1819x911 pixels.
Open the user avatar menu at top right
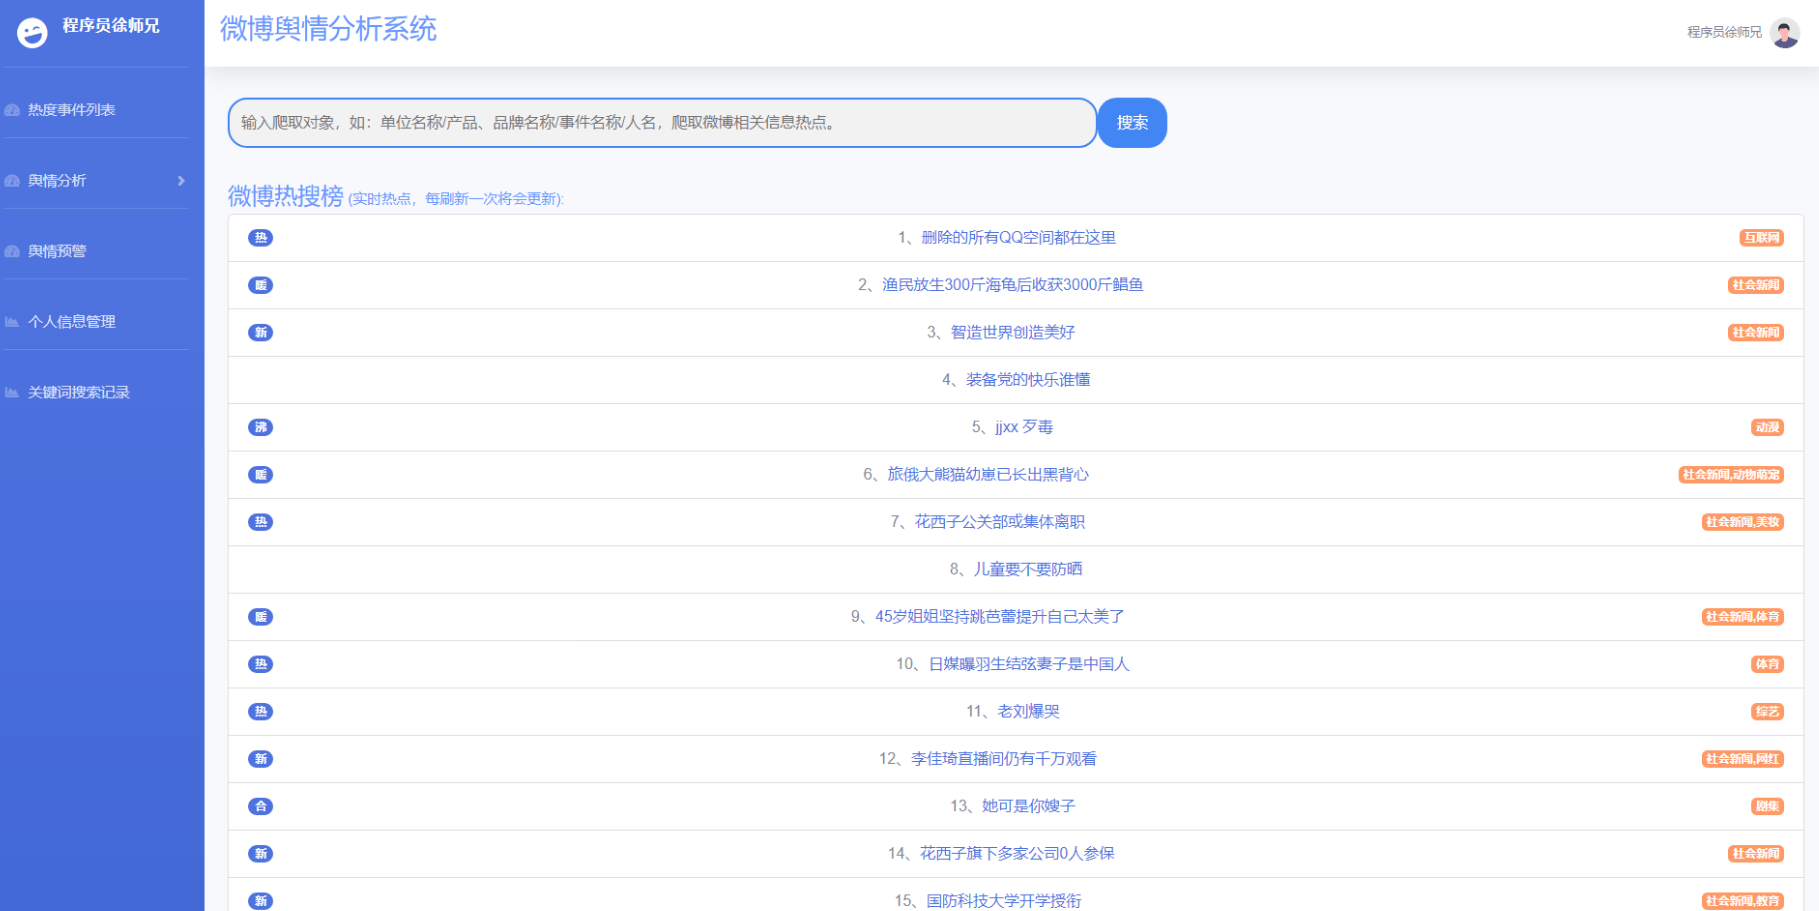coord(1785,33)
